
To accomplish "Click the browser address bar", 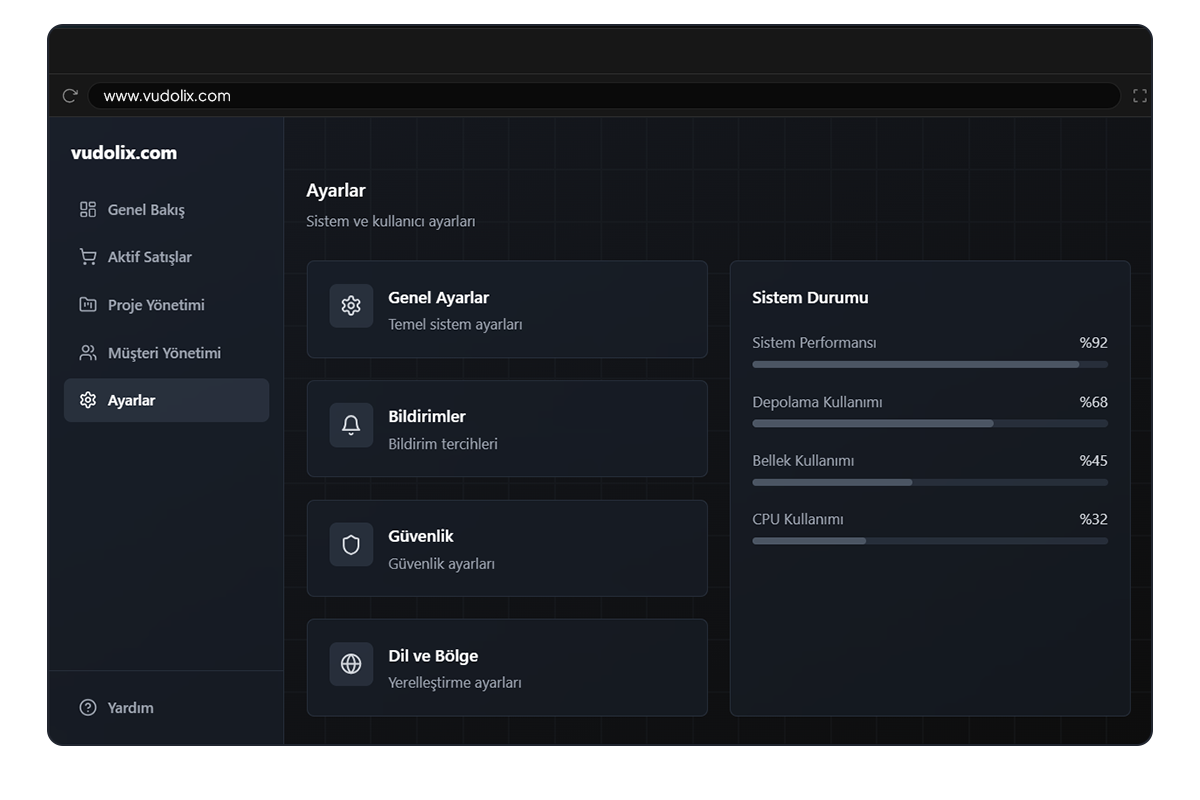I will coord(600,96).
